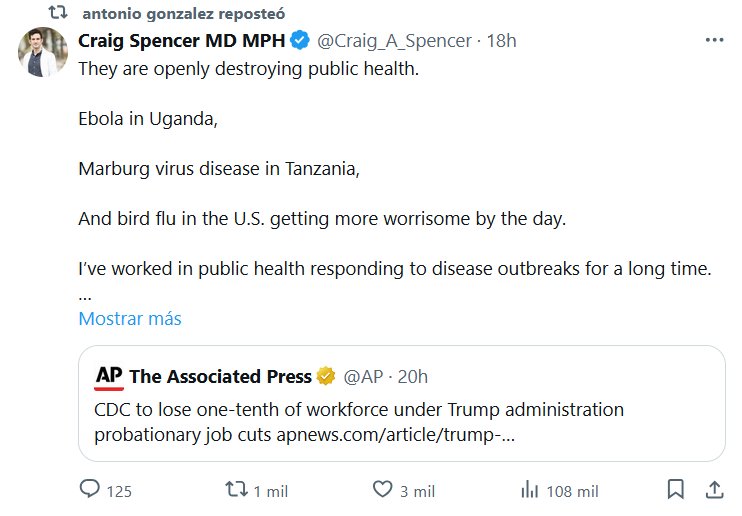Click the reply comment icon
The image size is (742, 516).
91,490
